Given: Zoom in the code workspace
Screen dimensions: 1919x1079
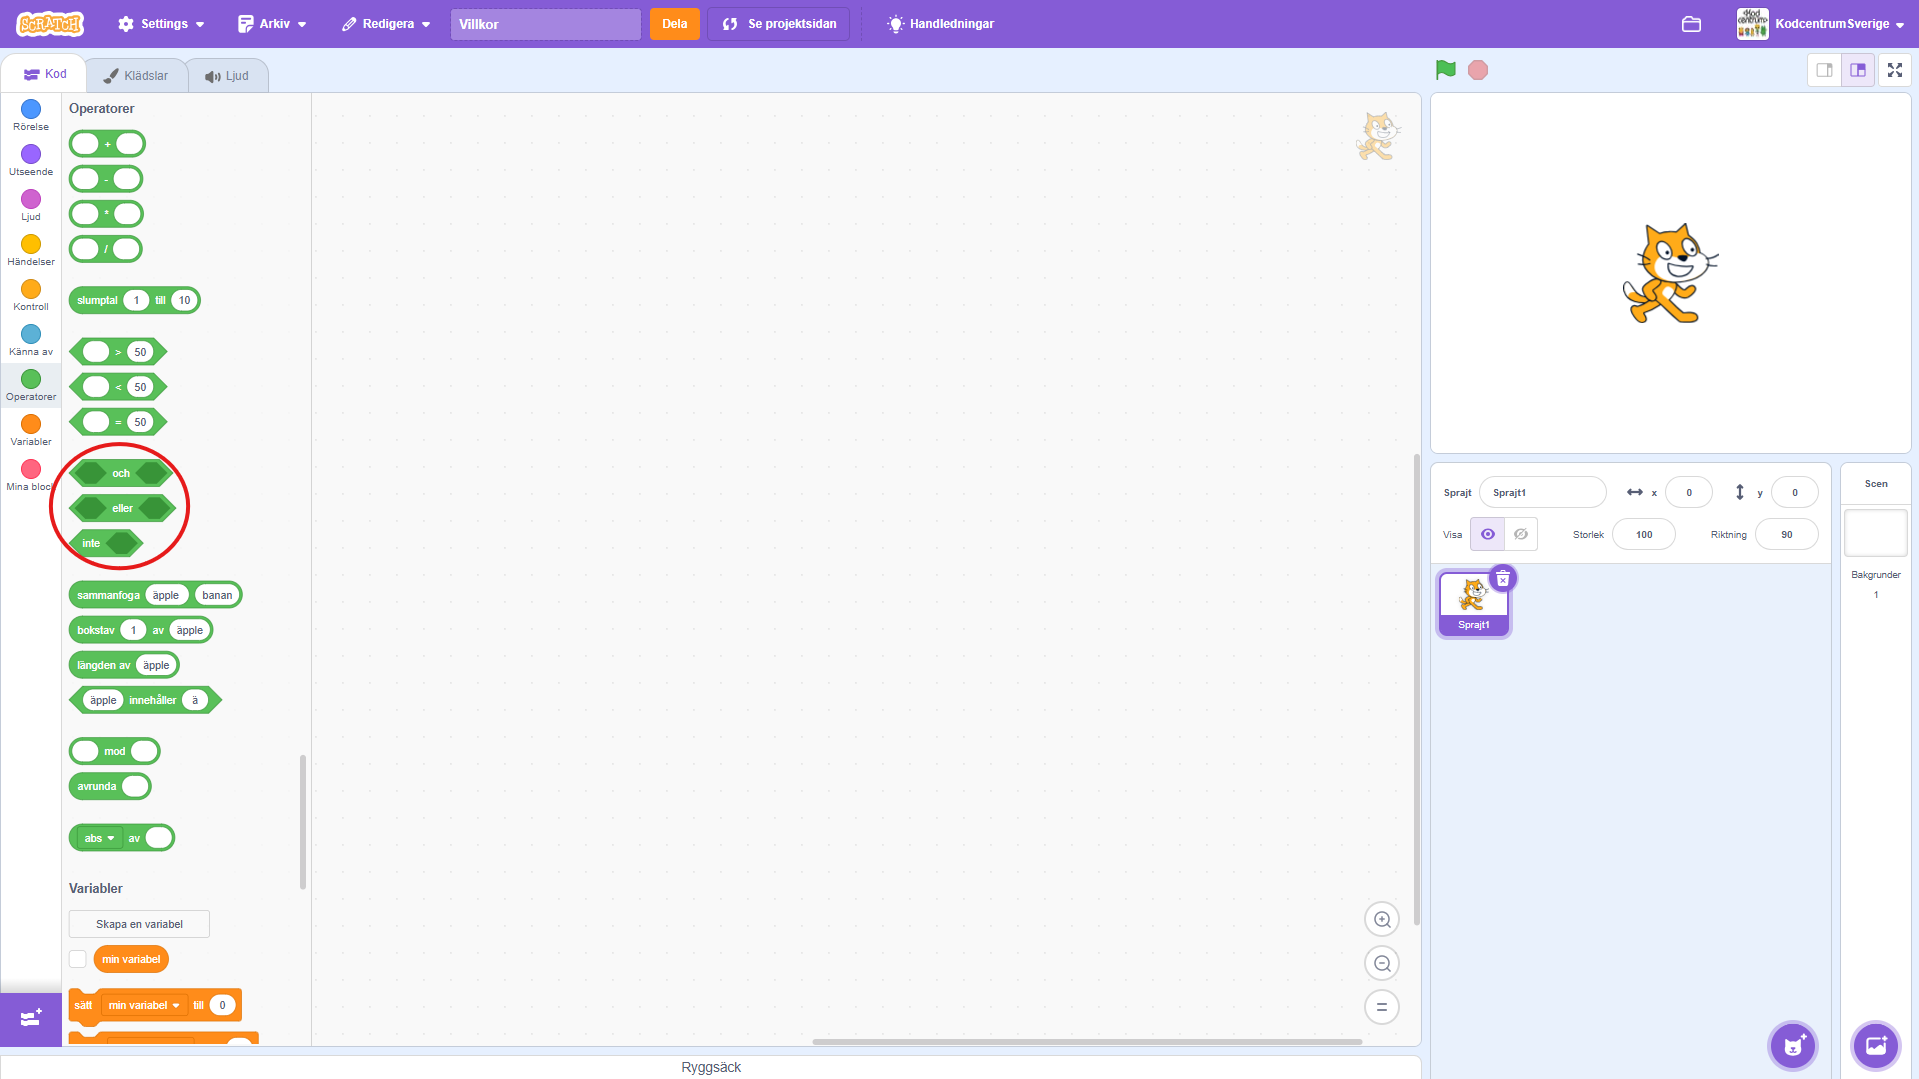Looking at the screenshot, I should 1382,920.
